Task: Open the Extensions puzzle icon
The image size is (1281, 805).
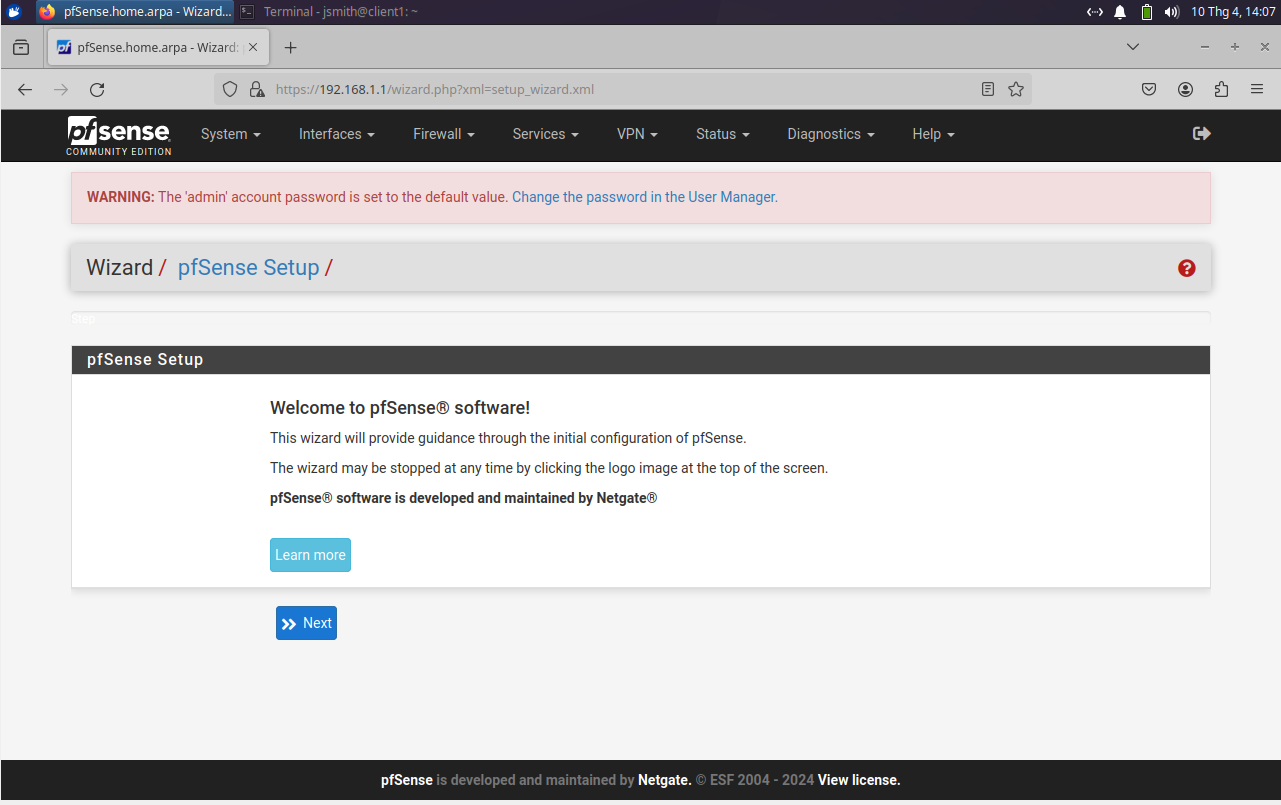Action: tap(1221, 89)
